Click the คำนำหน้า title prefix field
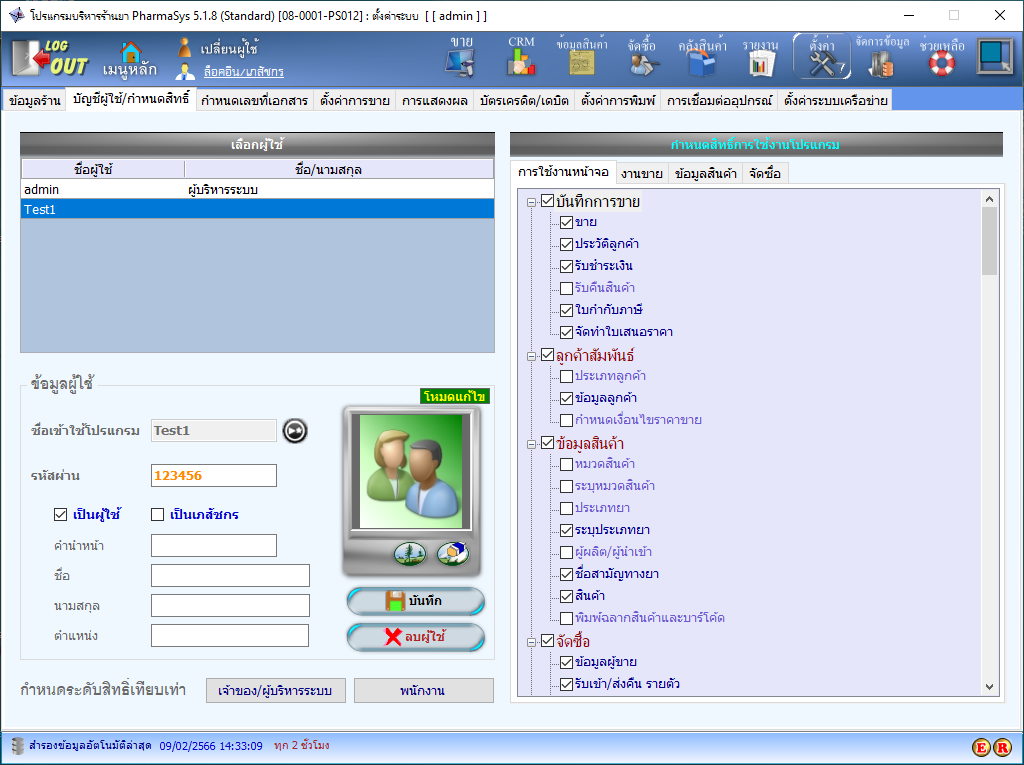1024x765 pixels. pos(214,545)
